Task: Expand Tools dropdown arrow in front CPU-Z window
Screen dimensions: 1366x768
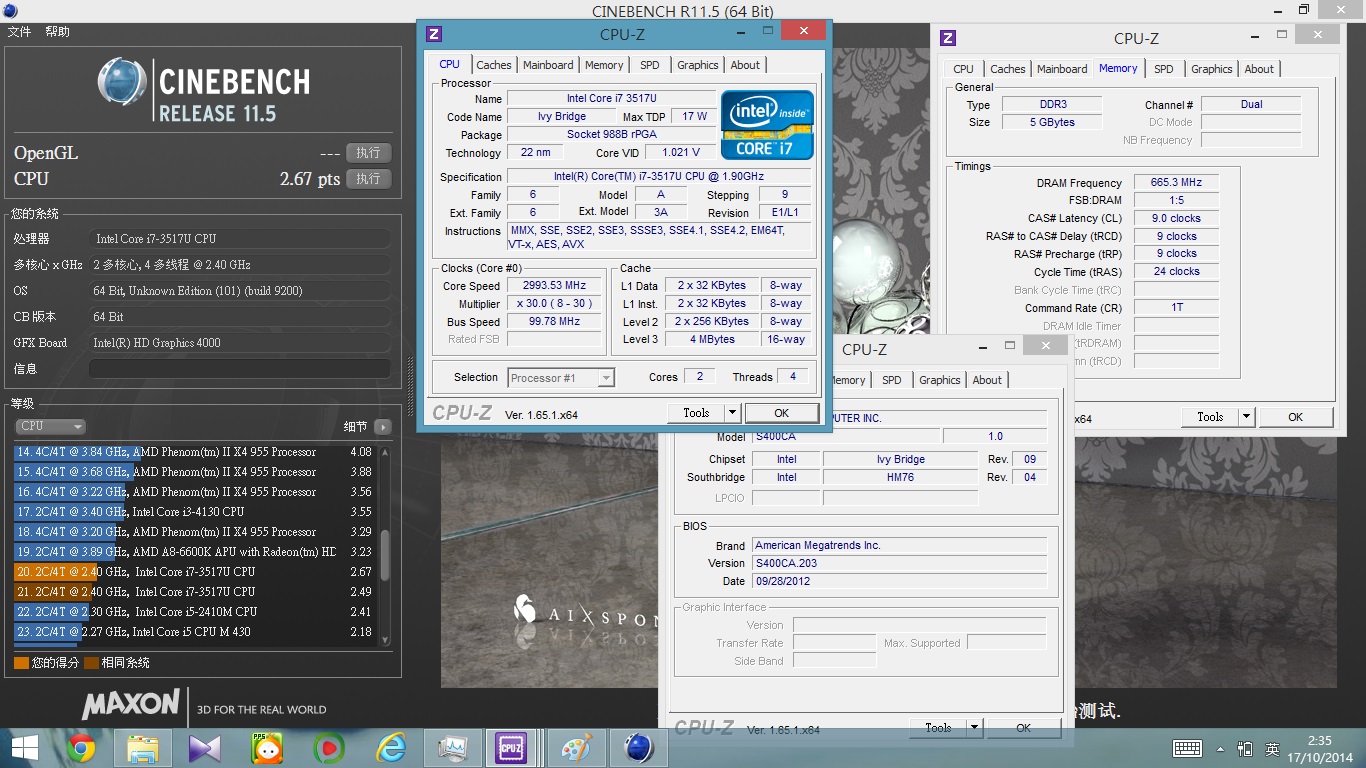Action: tap(732, 413)
